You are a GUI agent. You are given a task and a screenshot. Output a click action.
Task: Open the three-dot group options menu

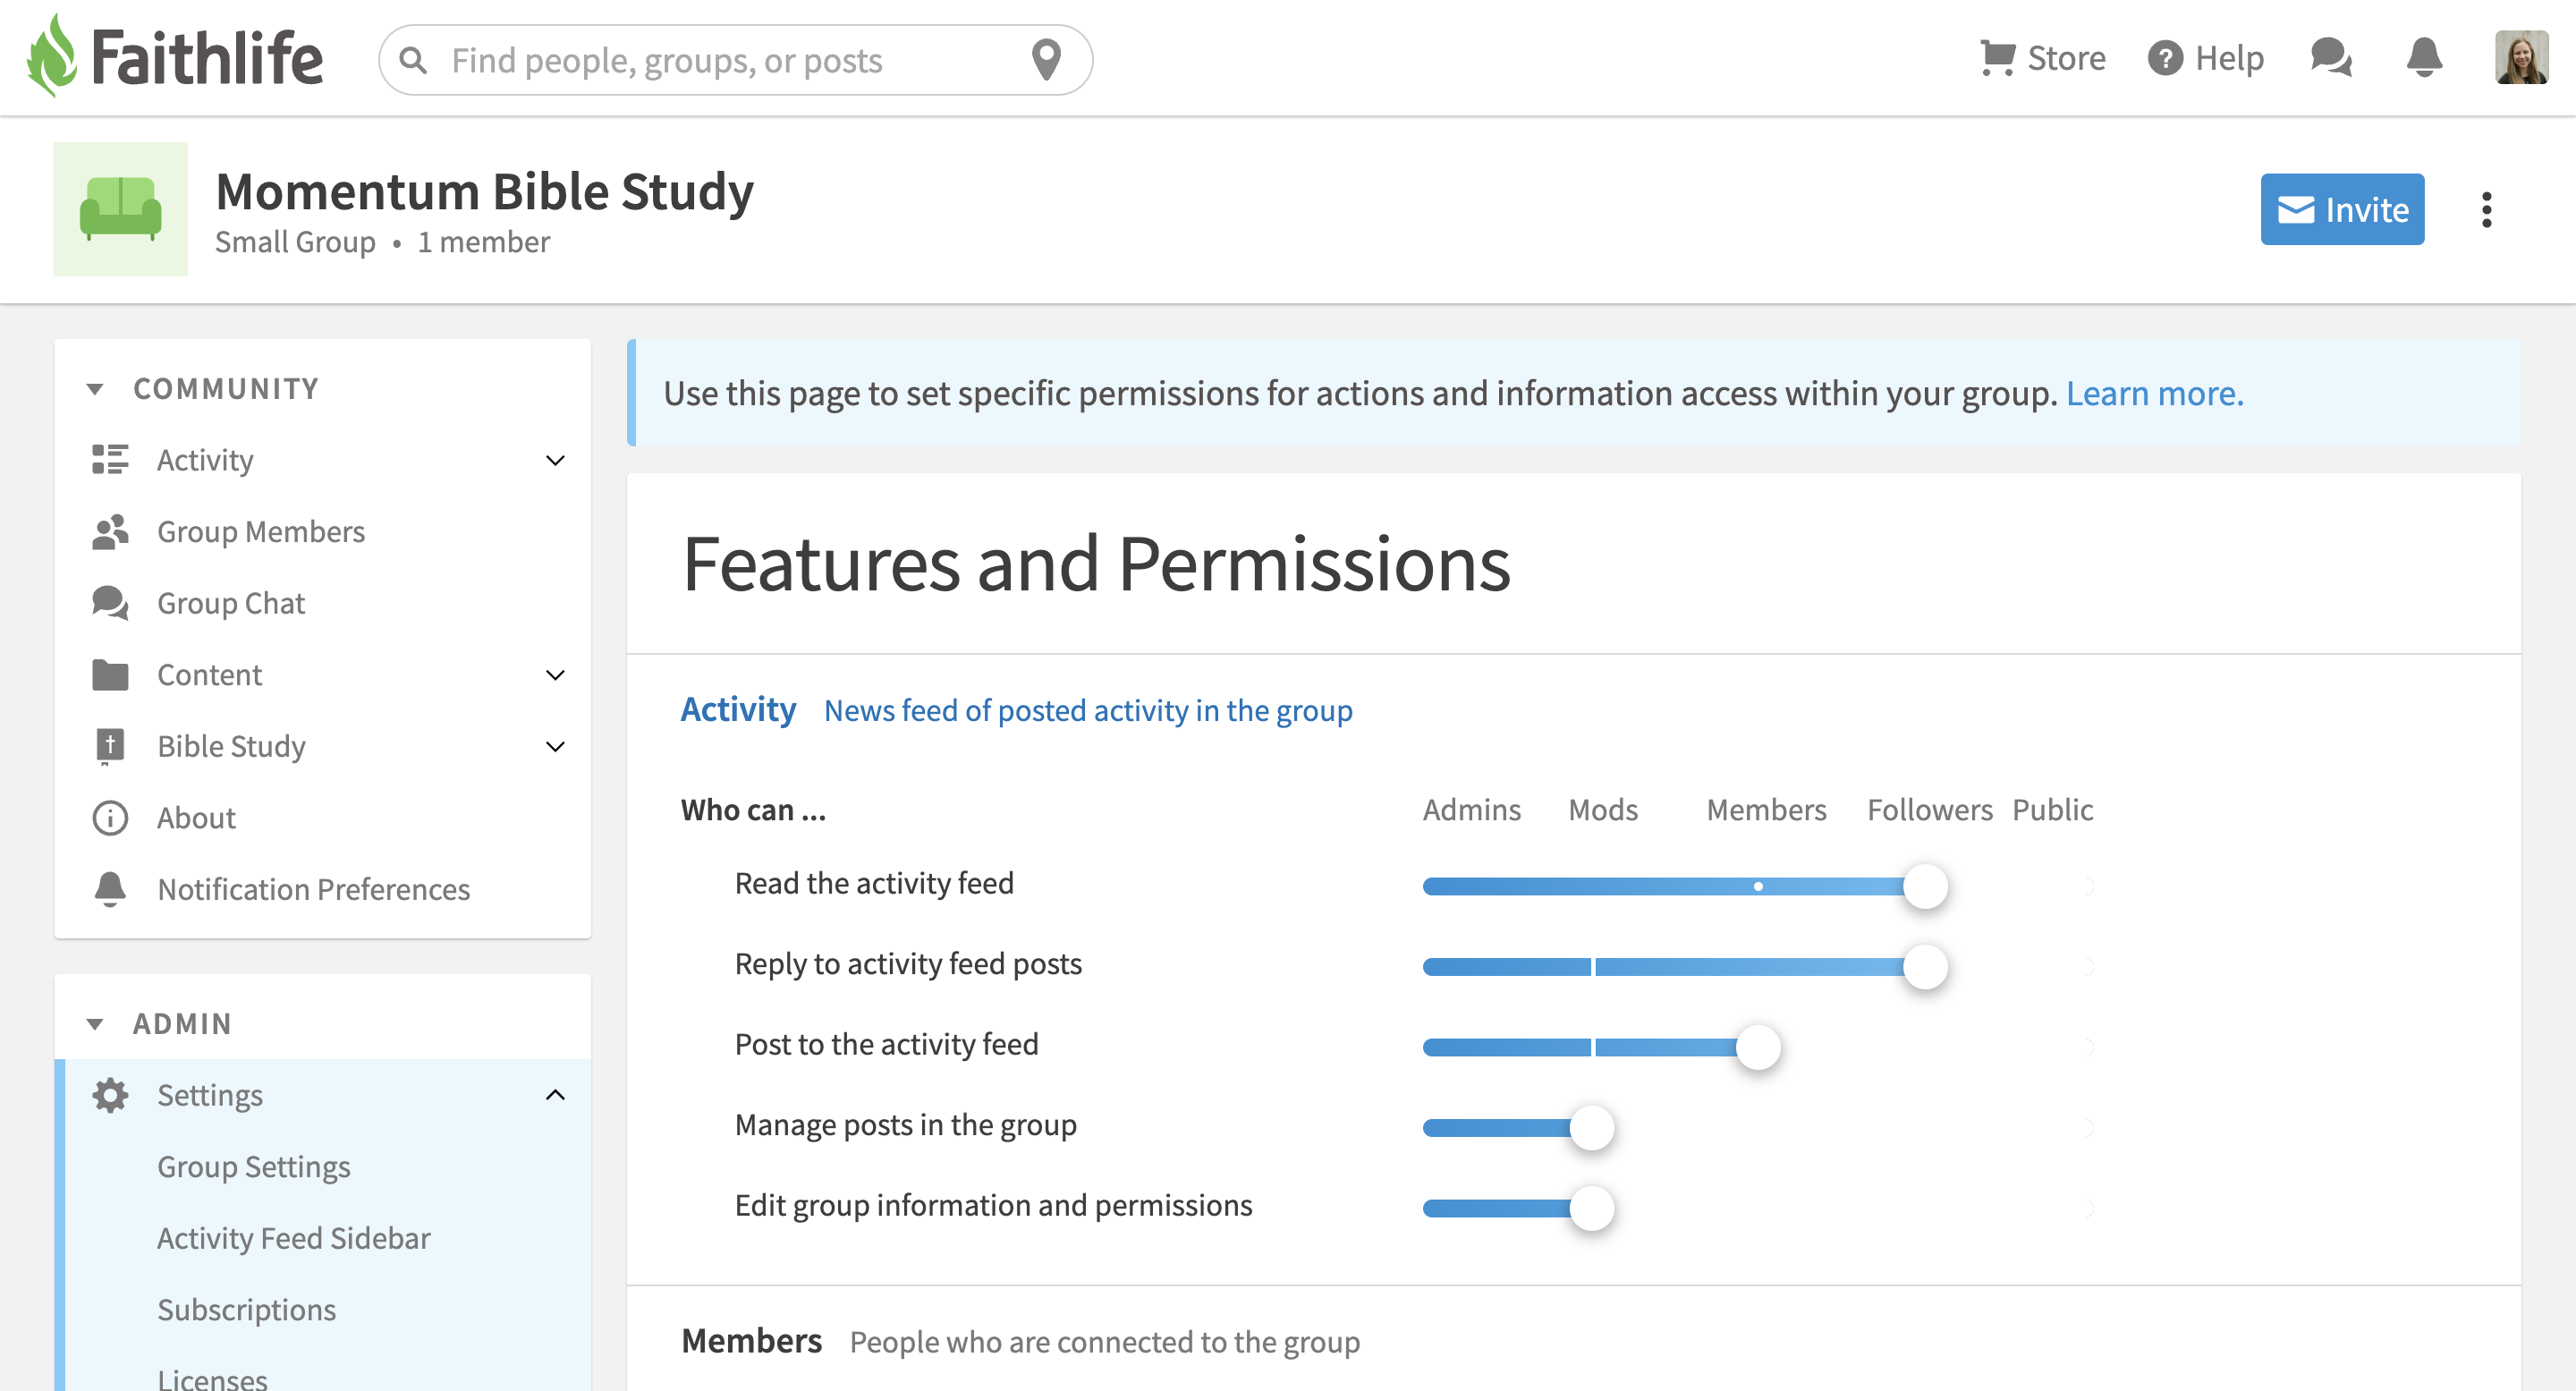(x=2486, y=209)
